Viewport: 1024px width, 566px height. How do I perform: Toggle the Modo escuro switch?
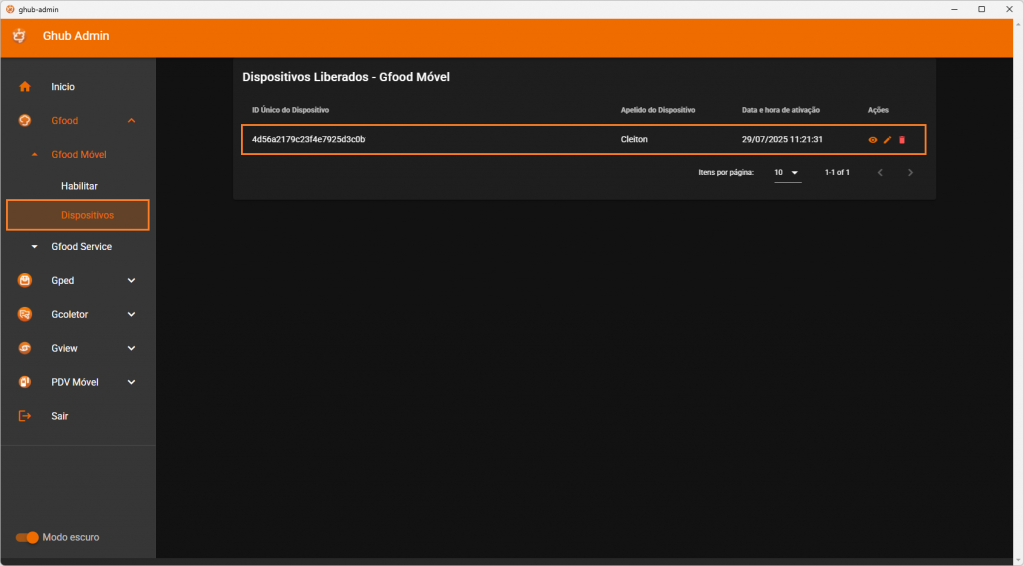[x=27, y=537]
